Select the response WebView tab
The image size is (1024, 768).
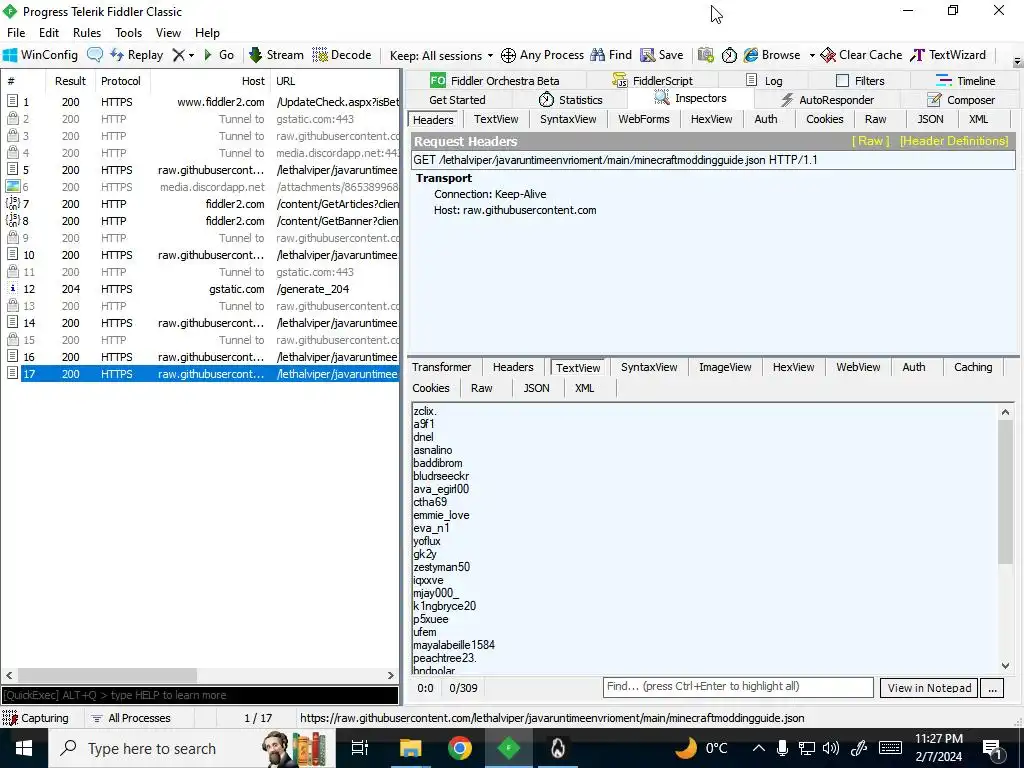click(858, 367)
